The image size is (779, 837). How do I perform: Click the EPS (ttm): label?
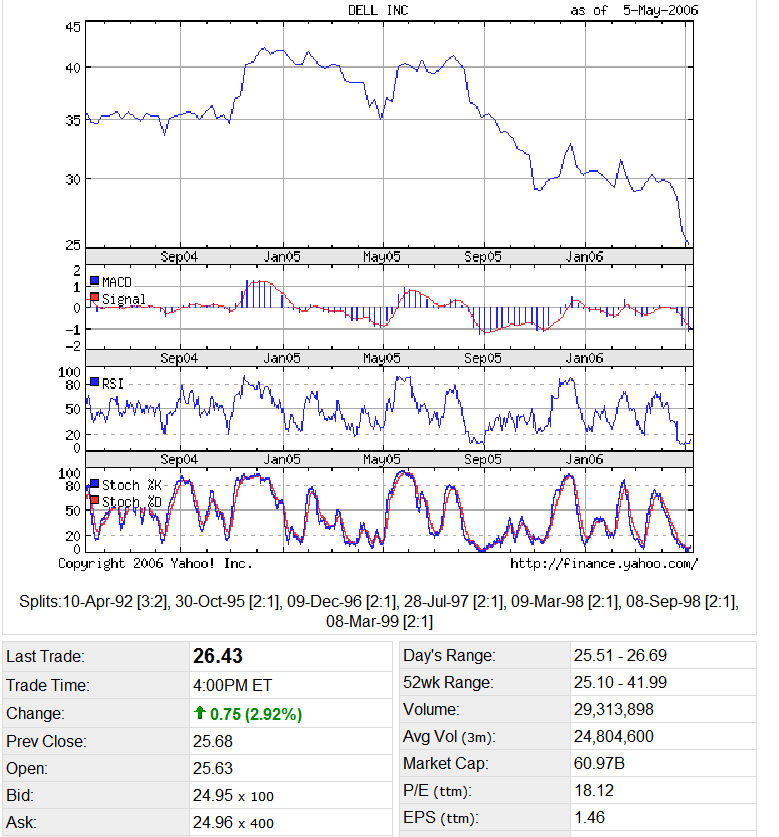440,818
